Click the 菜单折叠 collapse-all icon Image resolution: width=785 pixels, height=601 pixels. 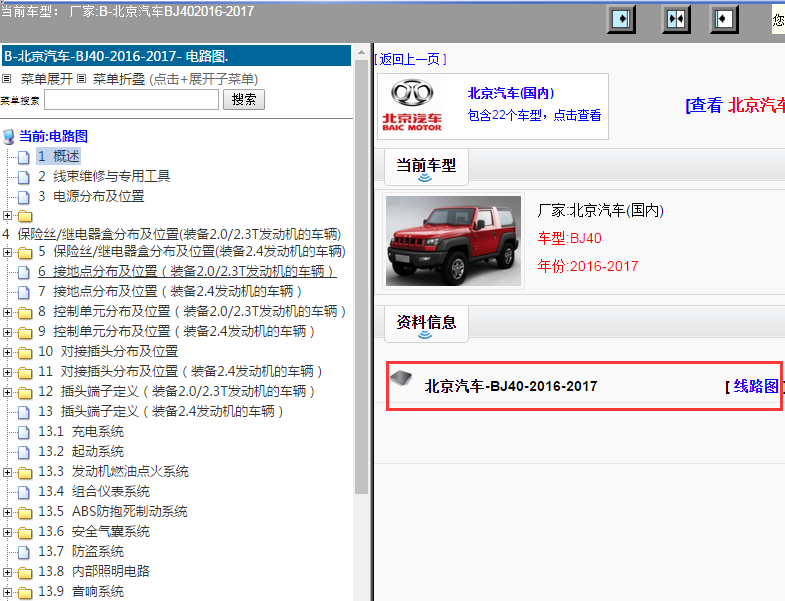82,79
